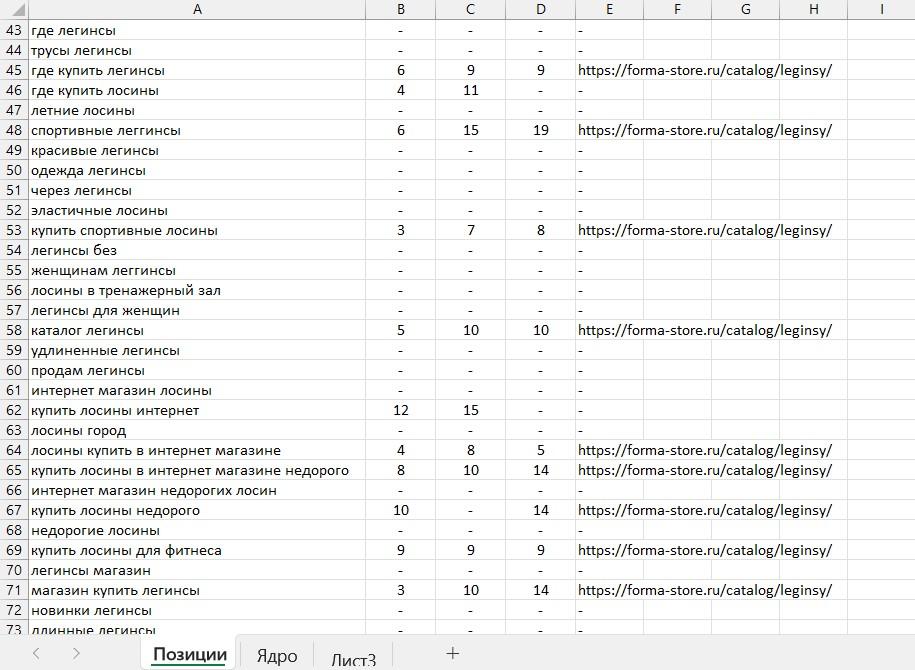This screenshot has width=915, height=670.
Task: Open forma-store link in row 64
Action: [x=705, y=451]
